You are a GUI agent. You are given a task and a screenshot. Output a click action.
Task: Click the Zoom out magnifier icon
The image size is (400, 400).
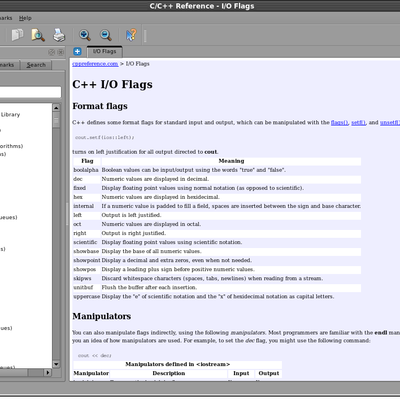(x=106, y=35)
